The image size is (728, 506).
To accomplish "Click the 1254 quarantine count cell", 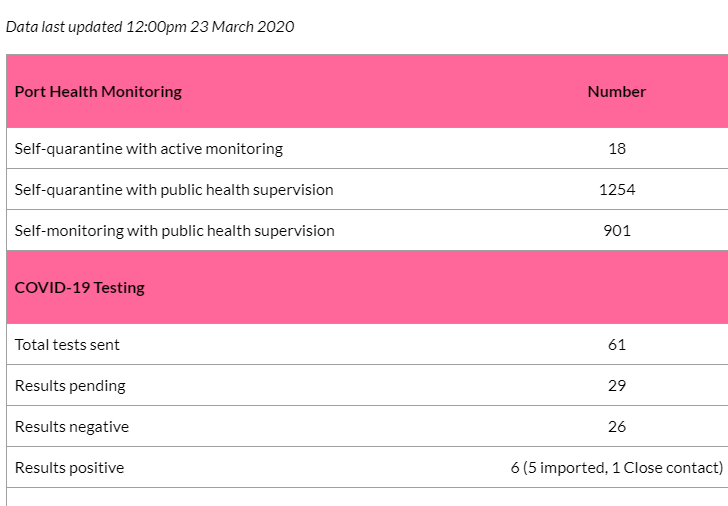I will click(x=617, y=190).
